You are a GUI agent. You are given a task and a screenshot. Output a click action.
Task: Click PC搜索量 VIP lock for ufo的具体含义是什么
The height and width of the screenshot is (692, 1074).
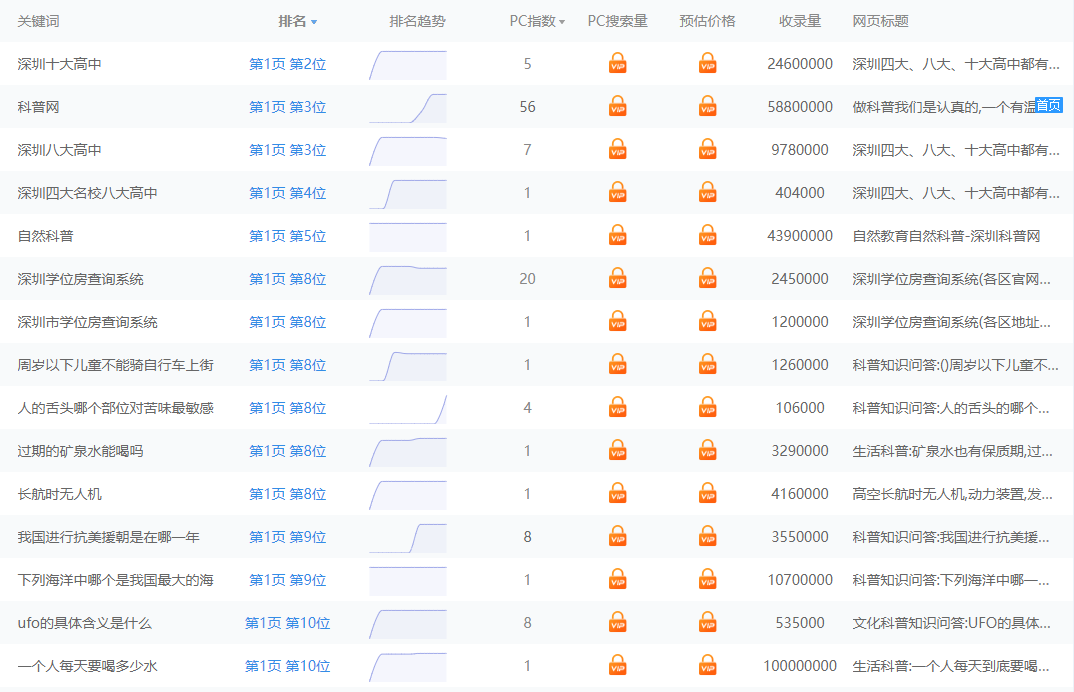click(618, 623)
